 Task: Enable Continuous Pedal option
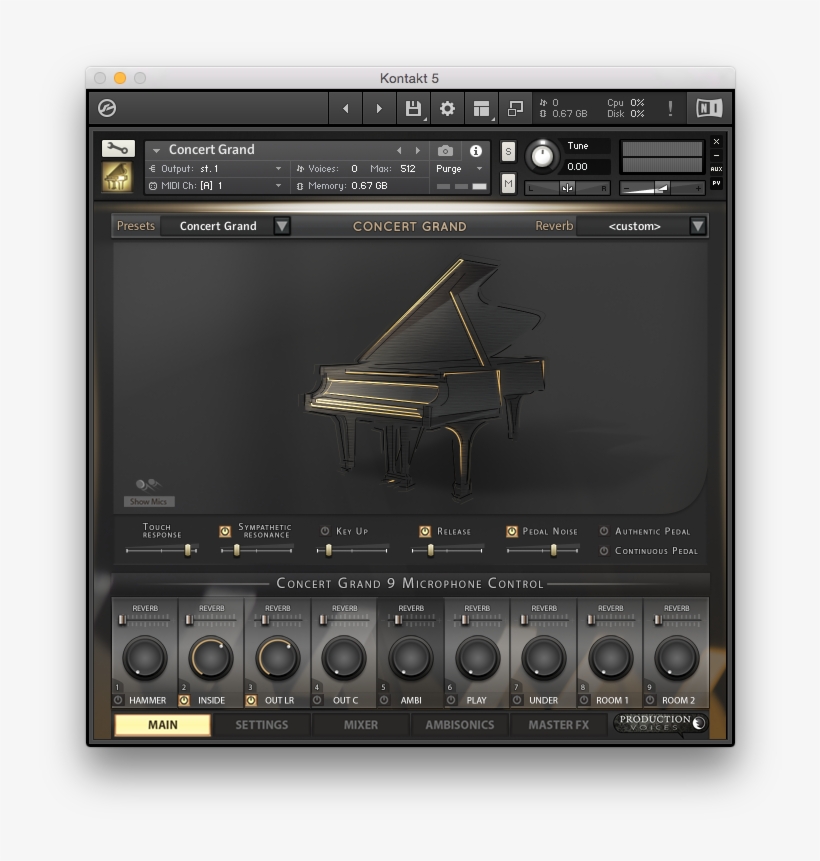[x=604, y=550]
